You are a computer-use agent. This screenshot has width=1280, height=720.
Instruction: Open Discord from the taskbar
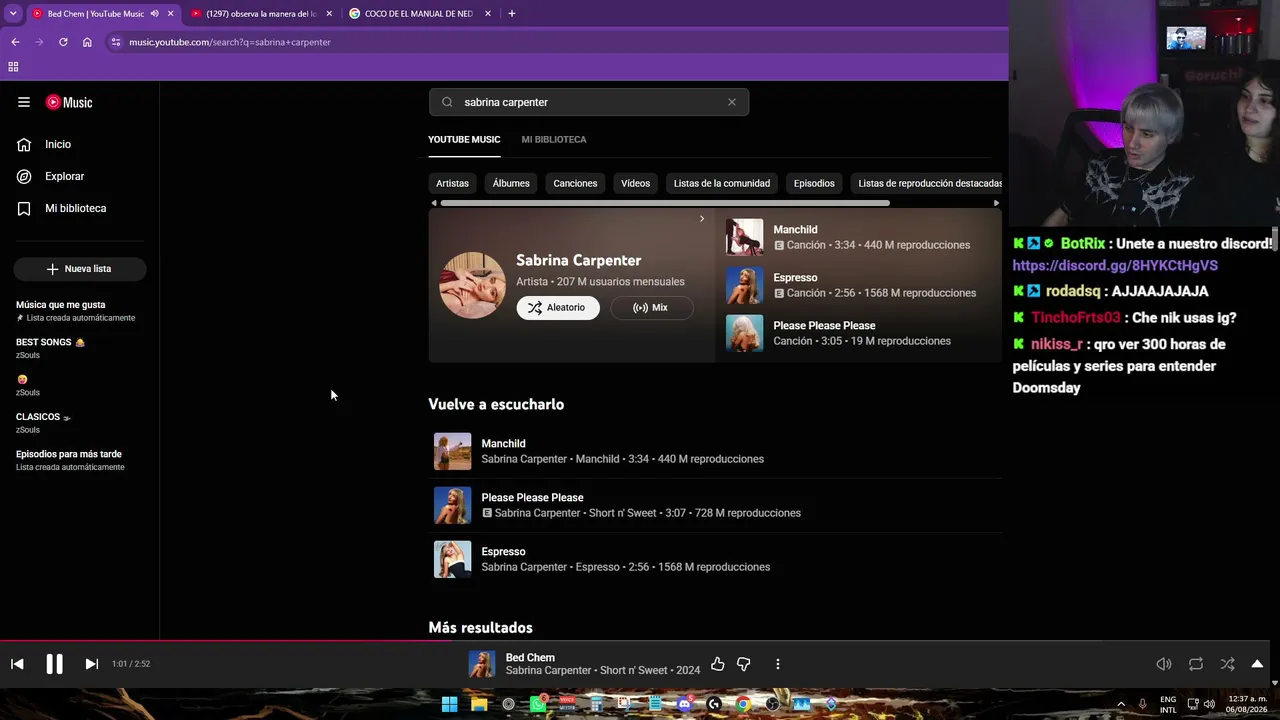point(684,704)
